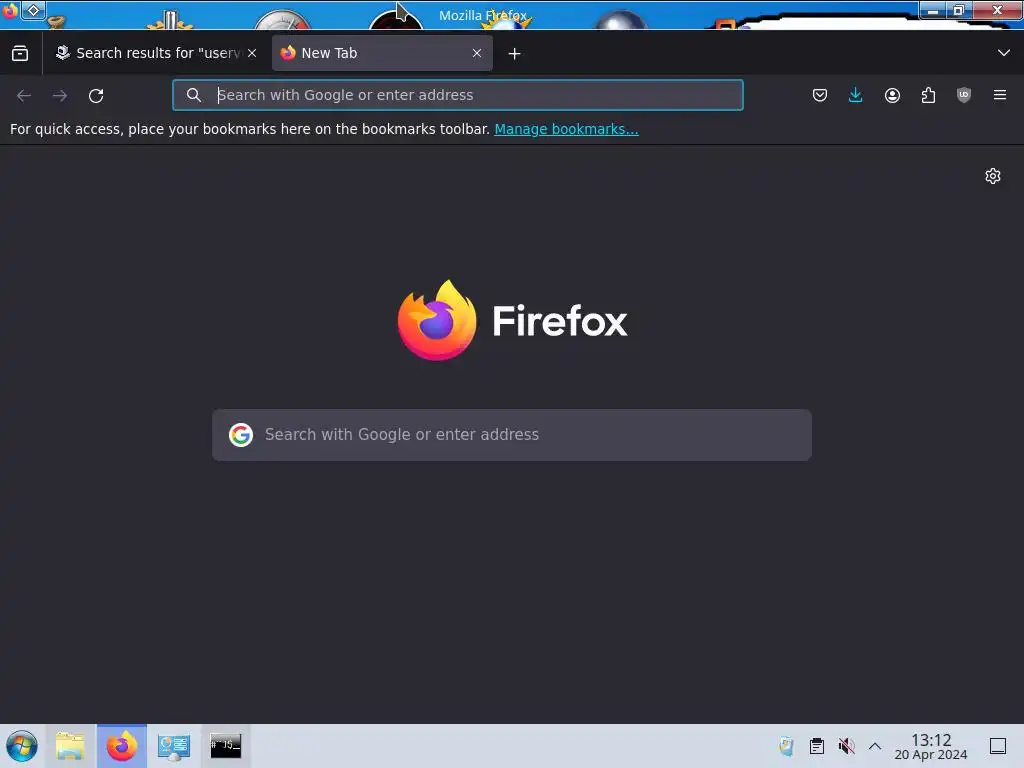Select the New Tab tab
The image size is (1024, 768).
click(382, 53)
